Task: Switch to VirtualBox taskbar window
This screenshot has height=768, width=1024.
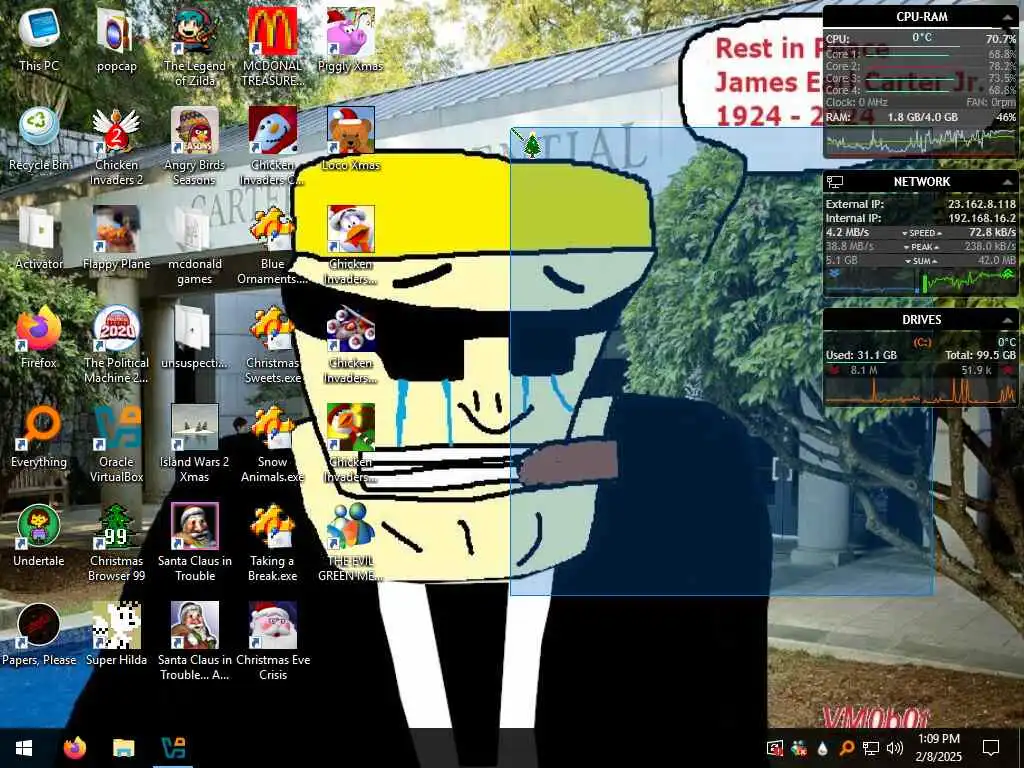Action: (x=173, y=748)
